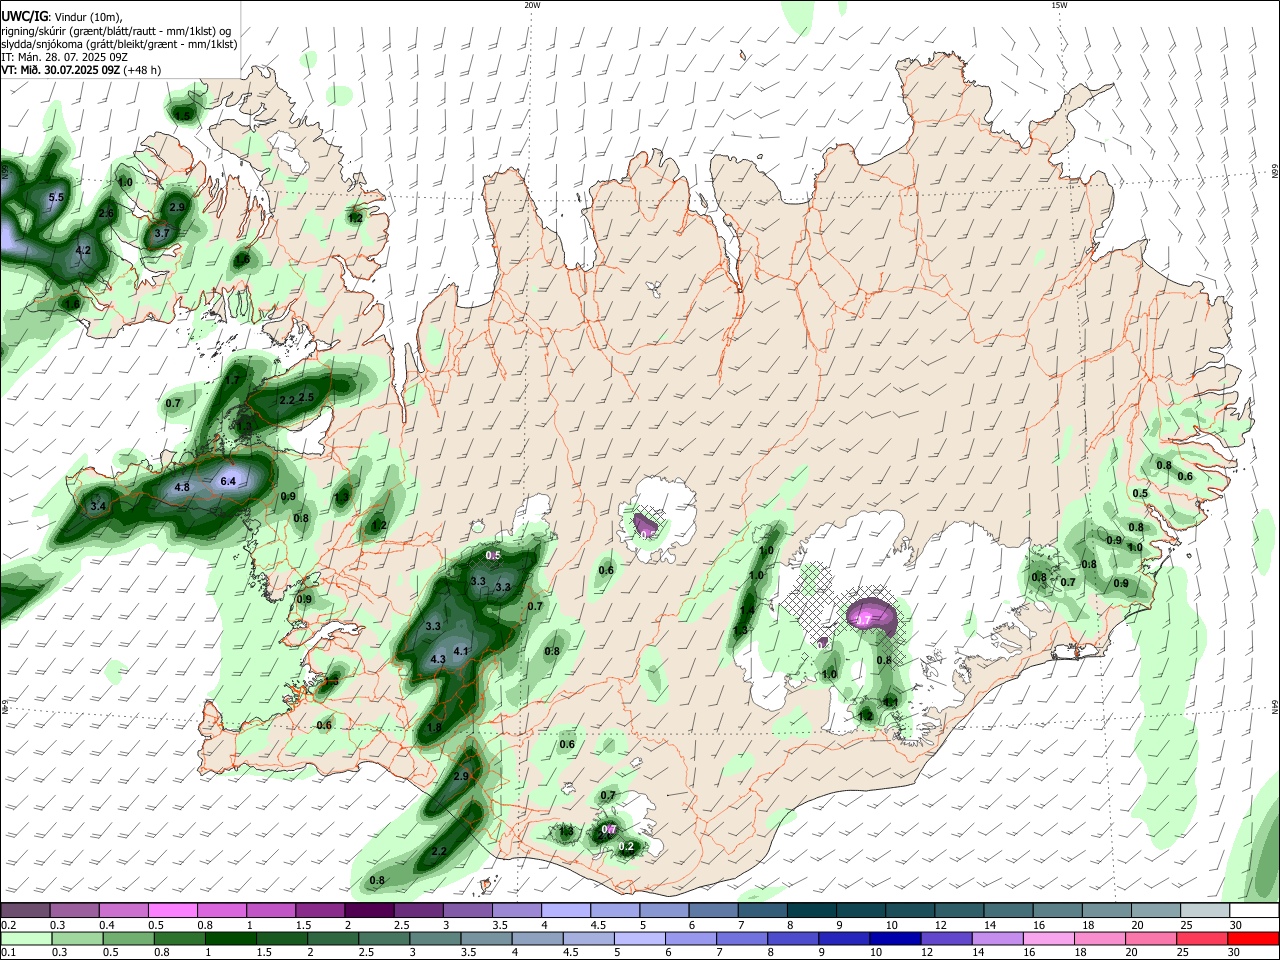Image resolution: width=1280 pixels, height=960 pixels.
Task: Click the red 30 swatch in the rain legend
Action: point(1254,938)
